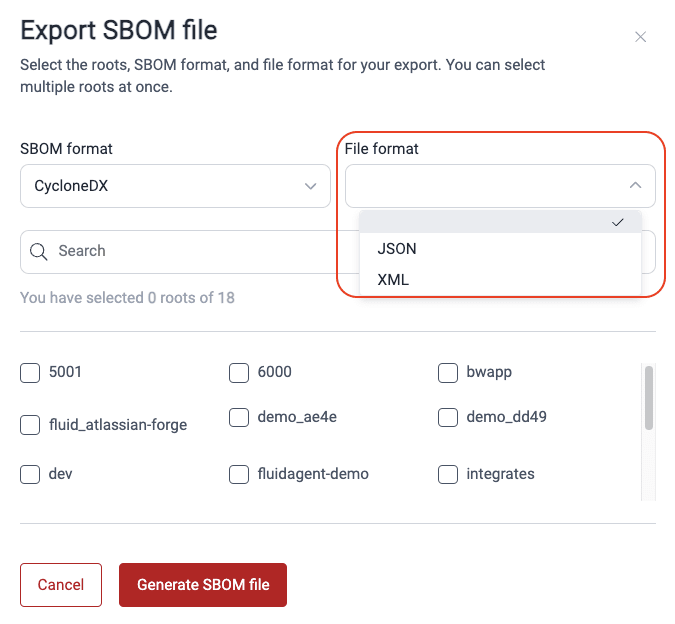
Task: Choose JSON as the file format
Action: click(500, 249)
